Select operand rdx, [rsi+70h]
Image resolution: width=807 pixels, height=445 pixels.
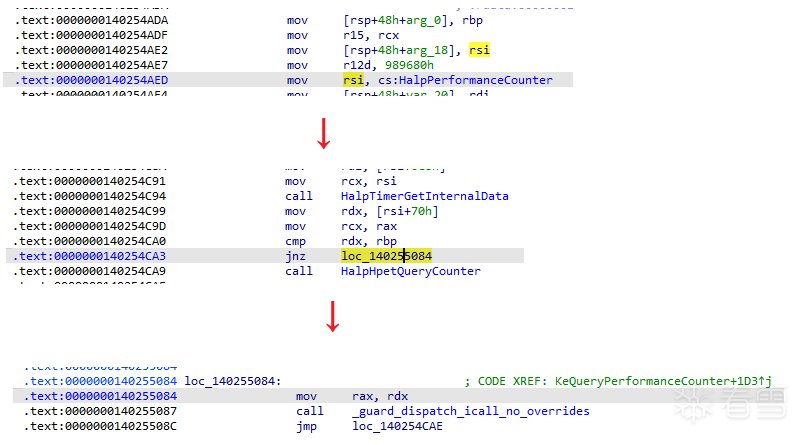pyautogui.click(x=390, y=211)
